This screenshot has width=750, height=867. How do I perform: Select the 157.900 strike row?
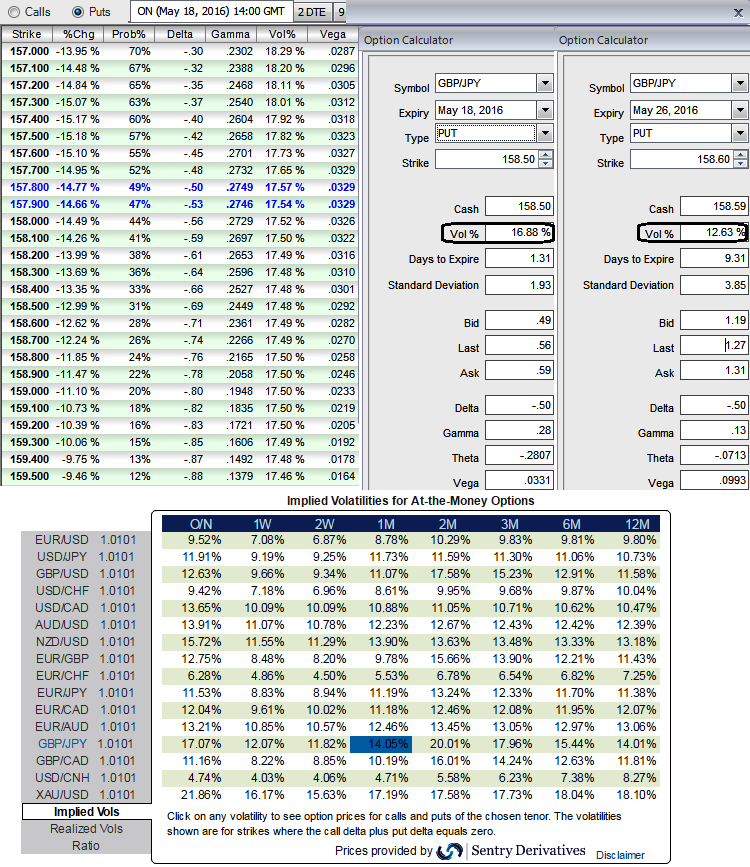click(180, 205)
